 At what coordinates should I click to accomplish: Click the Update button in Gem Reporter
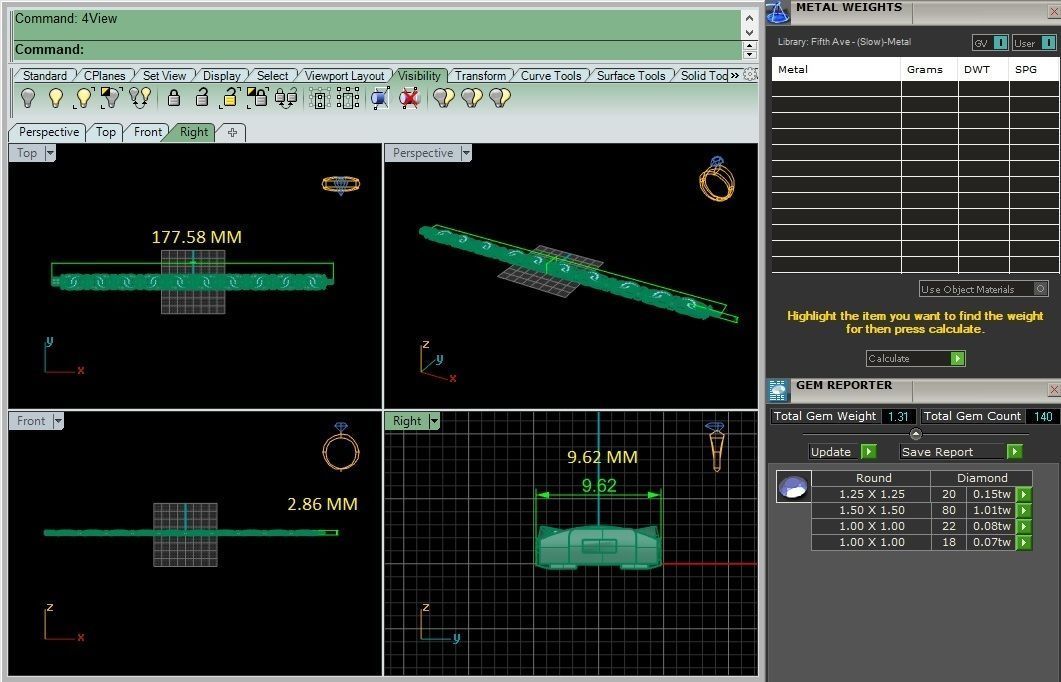pos(843,452)
